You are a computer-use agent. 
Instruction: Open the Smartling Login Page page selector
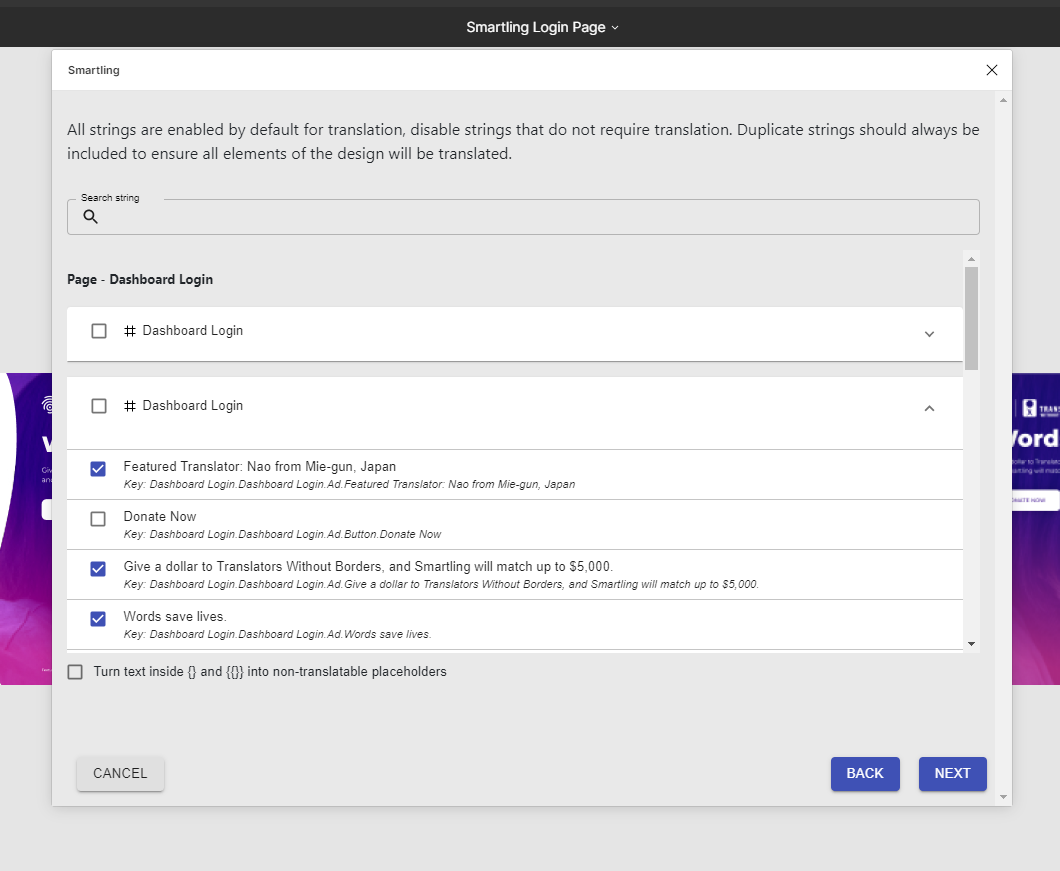coord(543,27)
